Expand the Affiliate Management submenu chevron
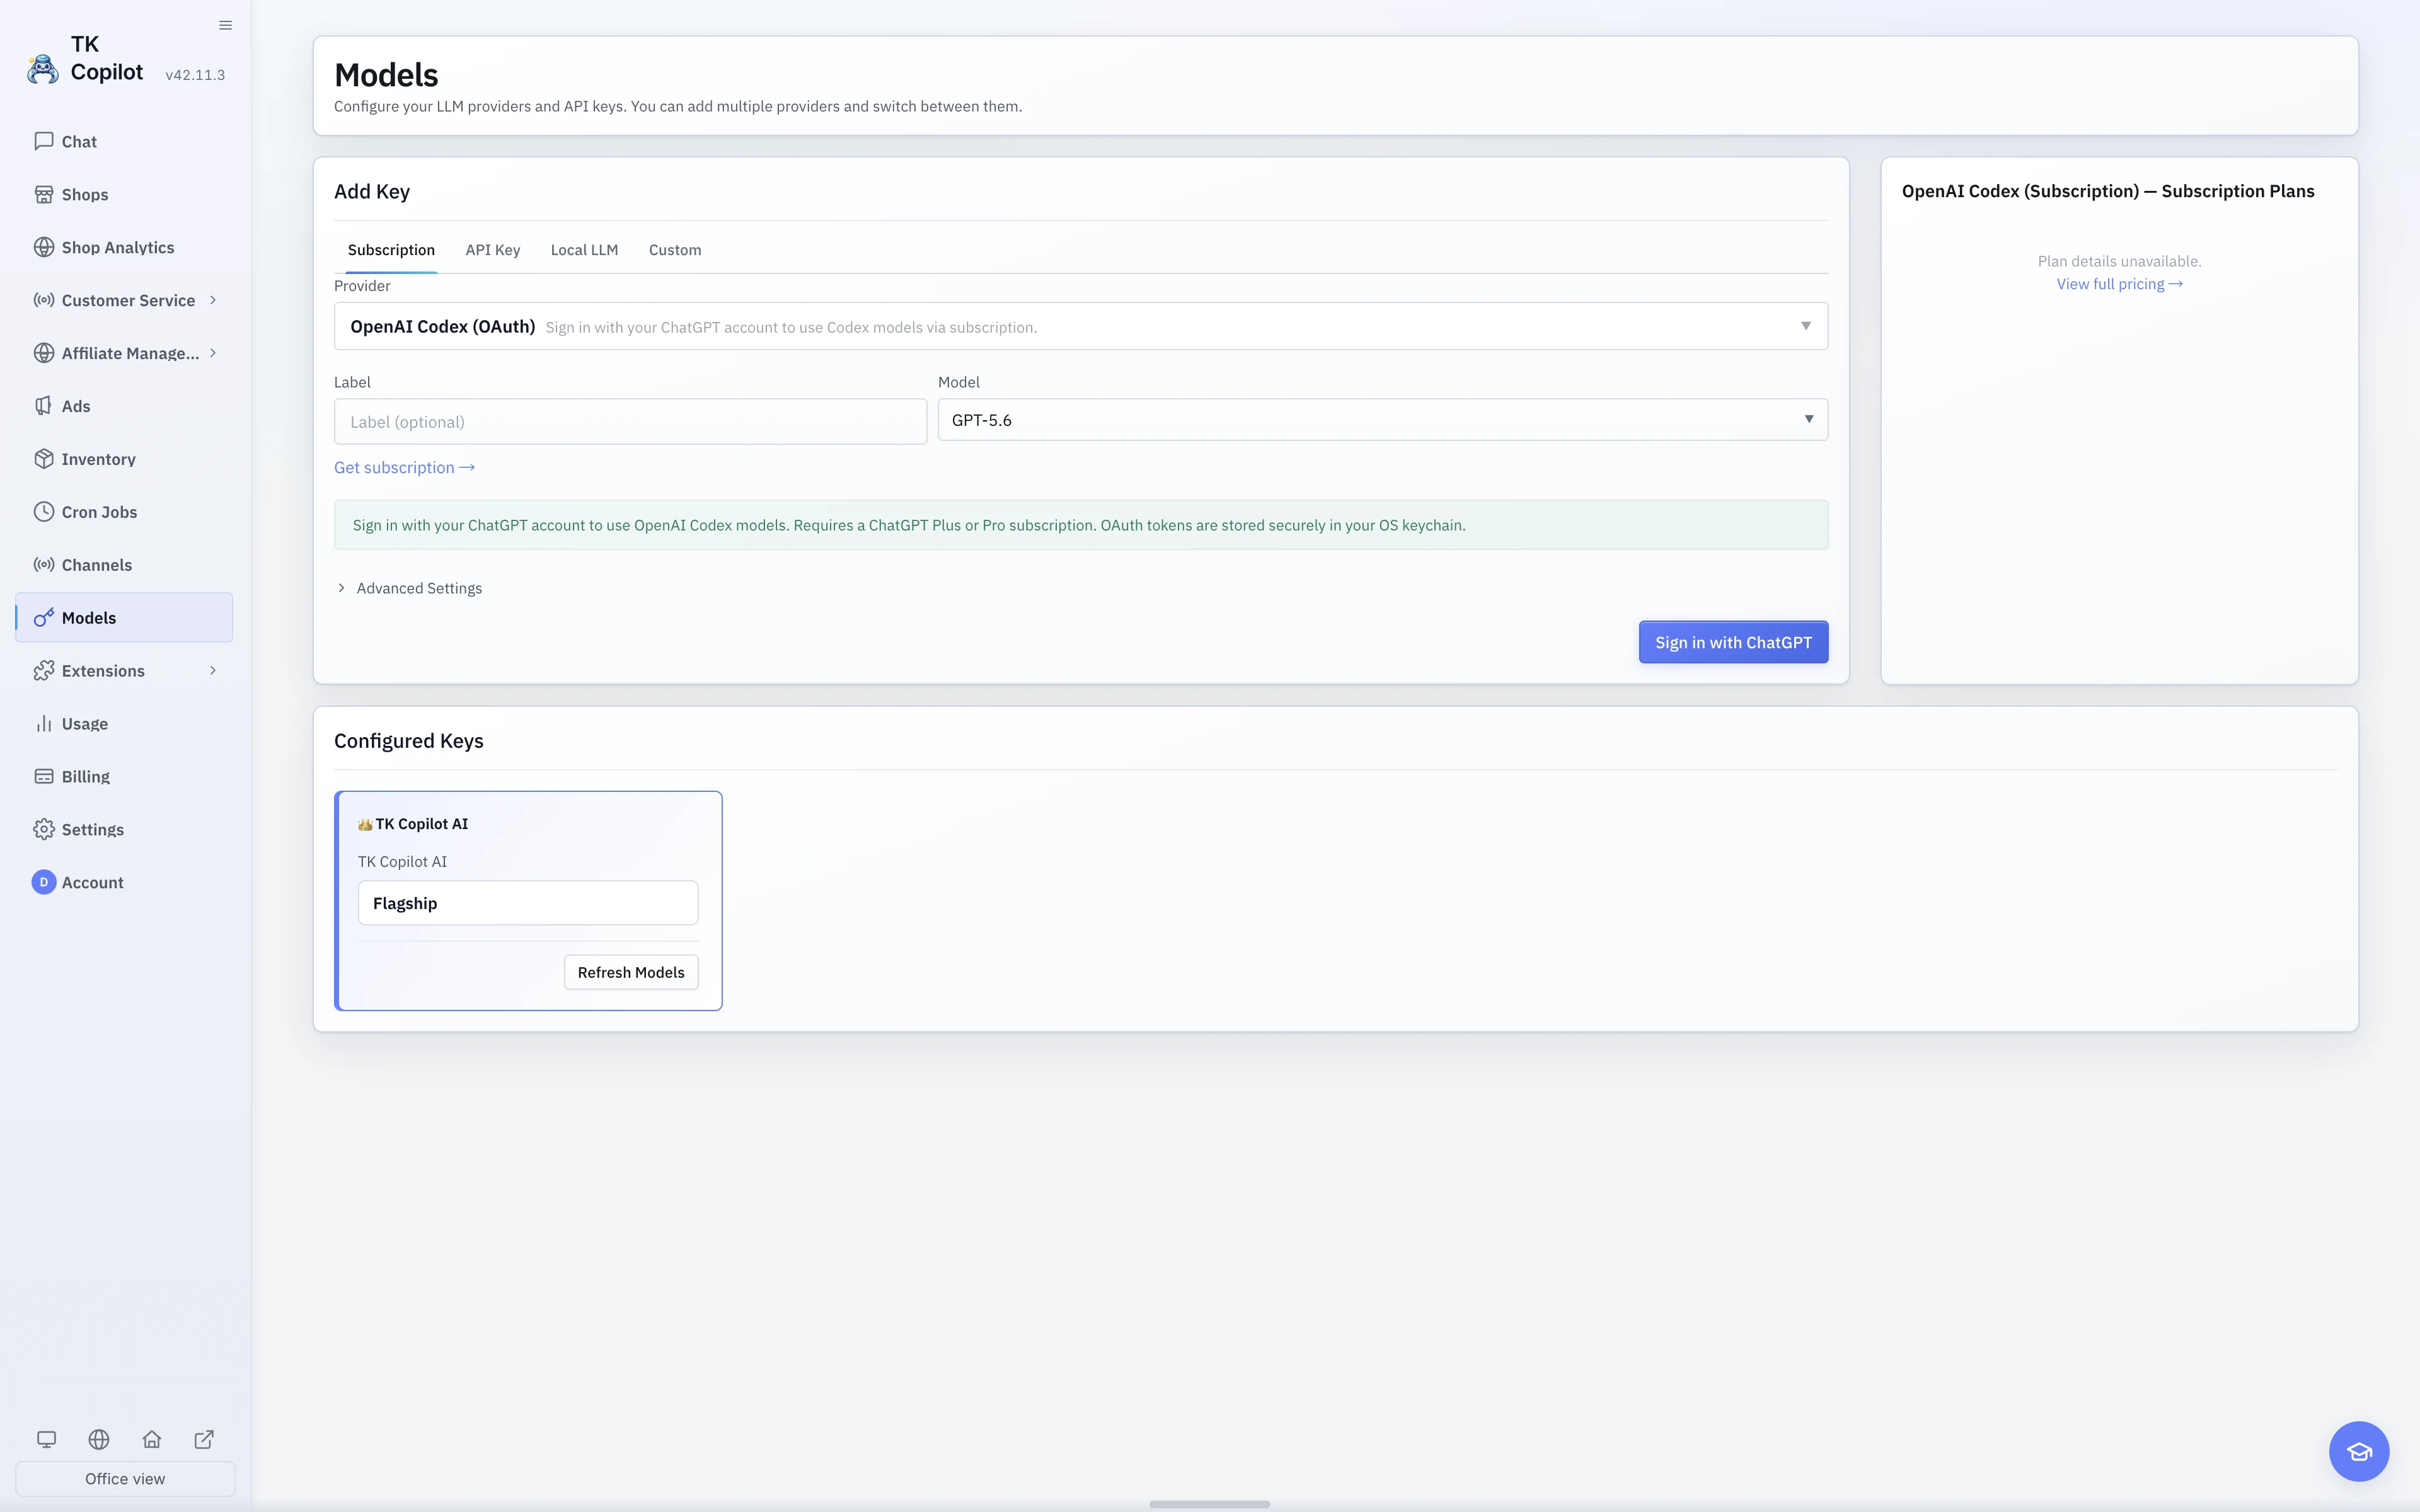The image size is (2420, 1512). click(x=213, y=353)
